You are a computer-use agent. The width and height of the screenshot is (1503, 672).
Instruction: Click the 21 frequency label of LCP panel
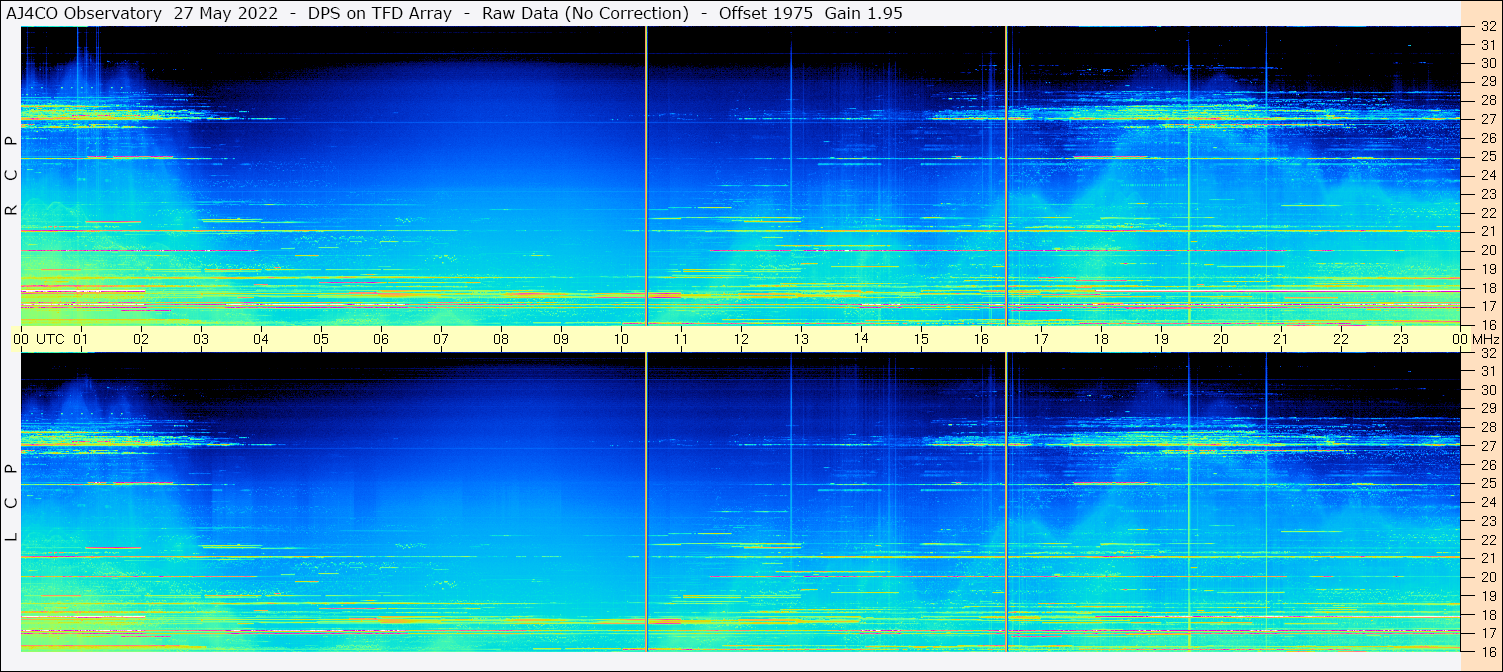(x=1487, y=558)
